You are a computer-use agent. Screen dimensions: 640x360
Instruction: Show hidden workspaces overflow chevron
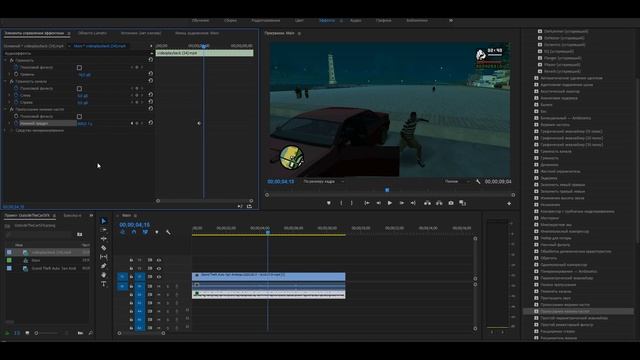tap(451, 20)
